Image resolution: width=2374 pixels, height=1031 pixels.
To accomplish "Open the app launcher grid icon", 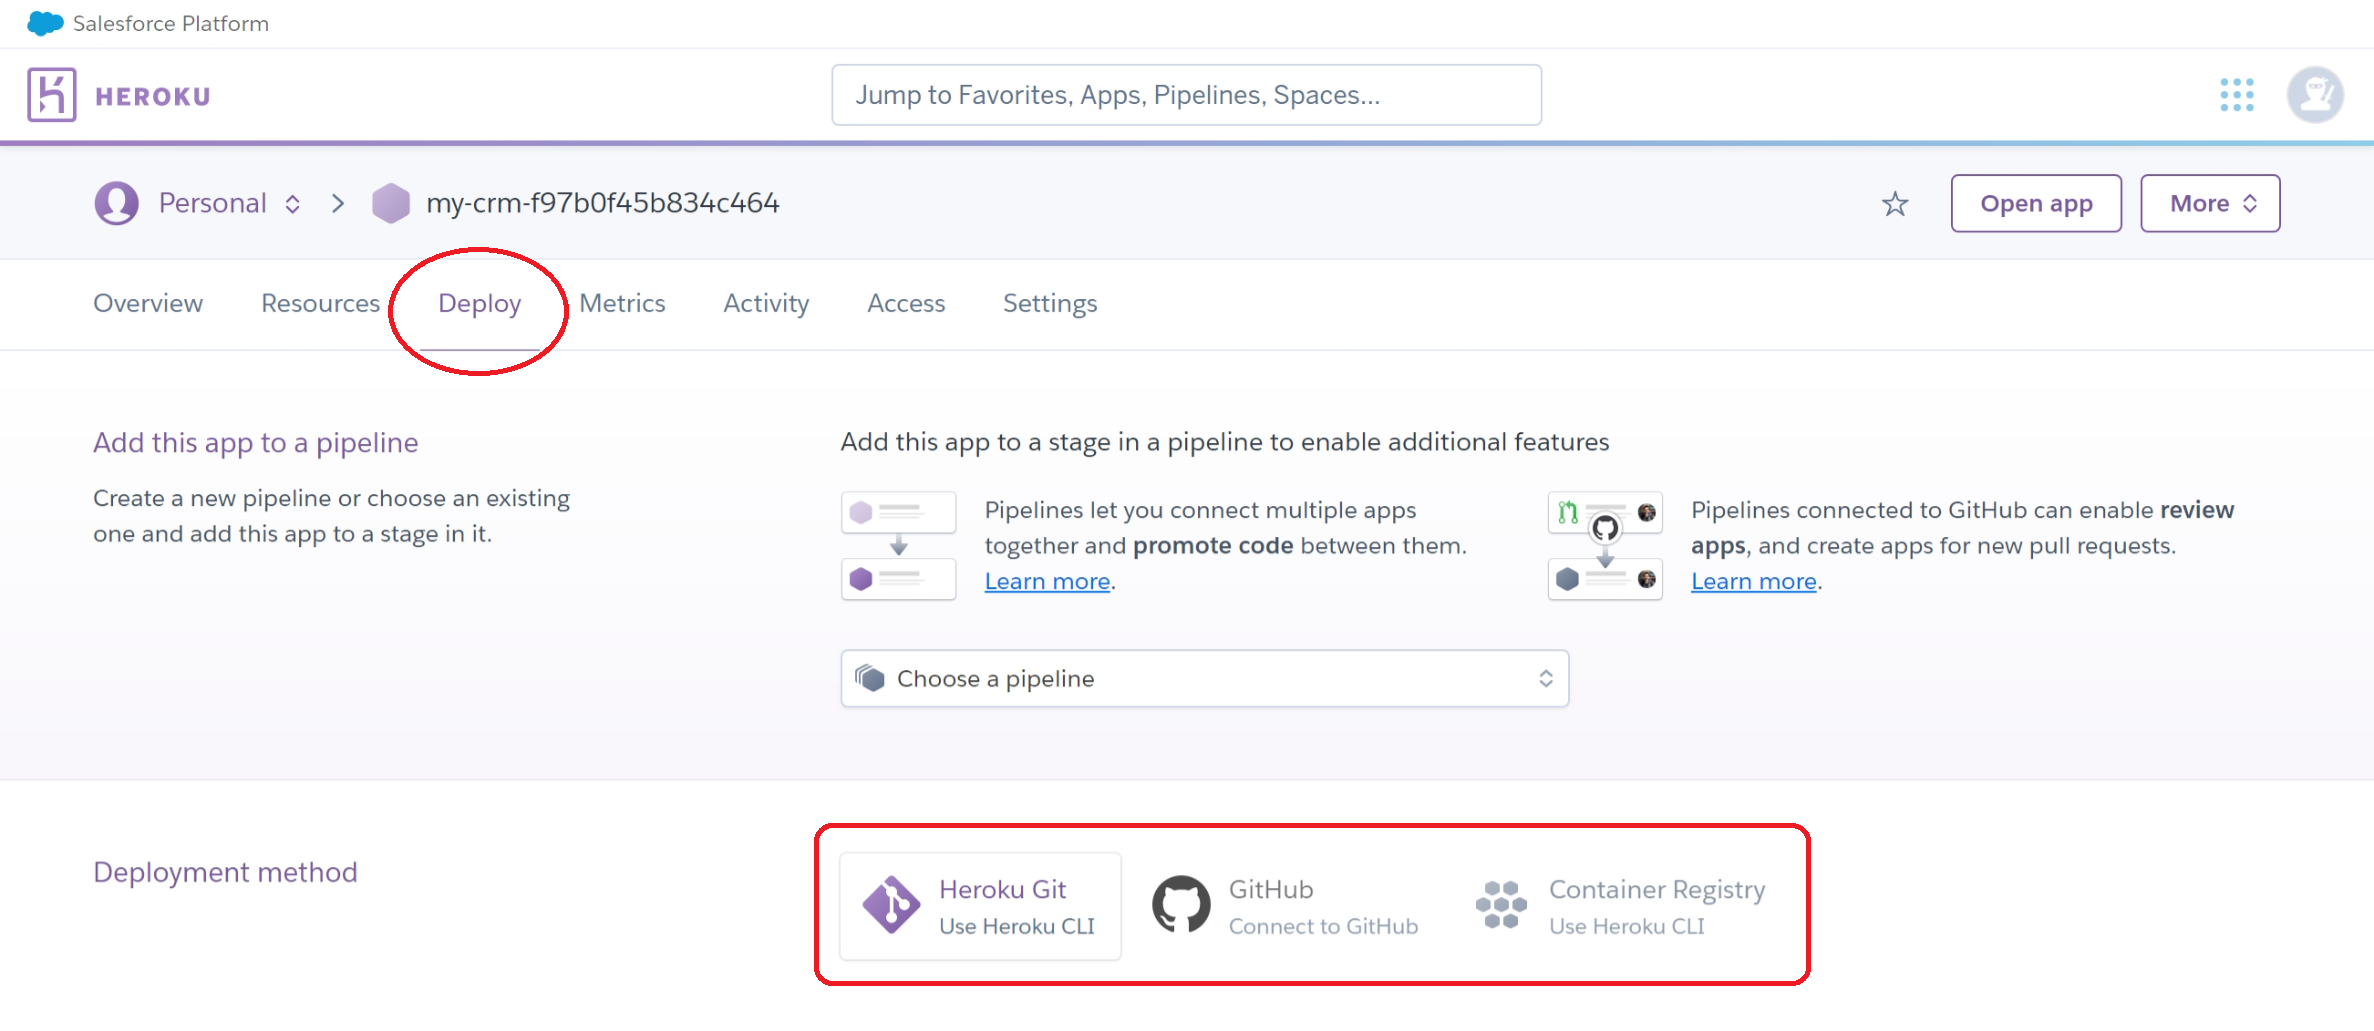I will pos(2236,95).
